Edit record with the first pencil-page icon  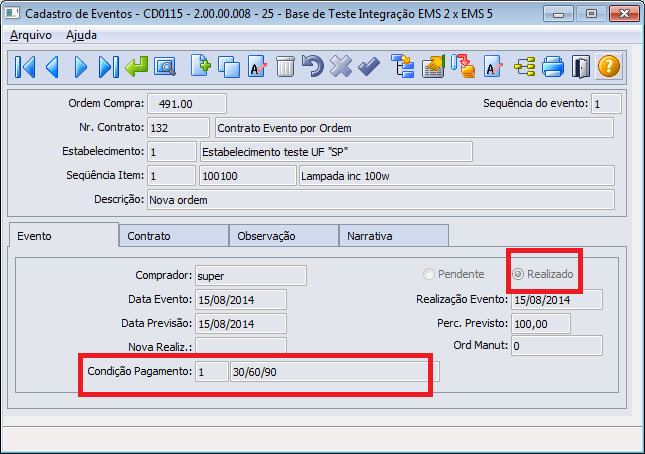[x=257, y=67]
